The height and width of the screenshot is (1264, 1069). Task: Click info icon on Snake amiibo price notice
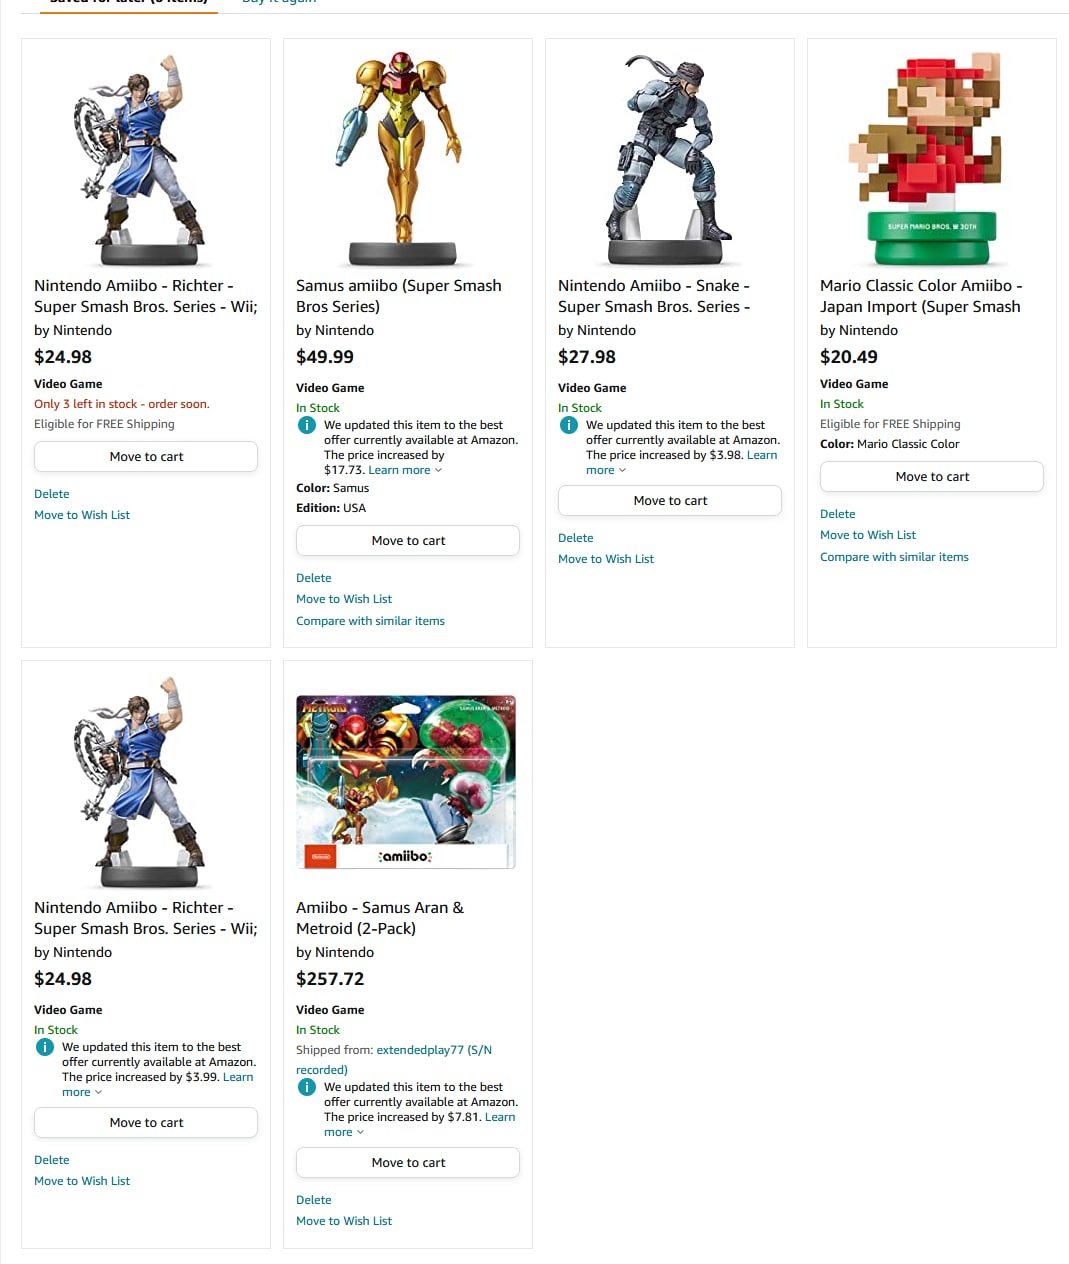coord(569,425)
